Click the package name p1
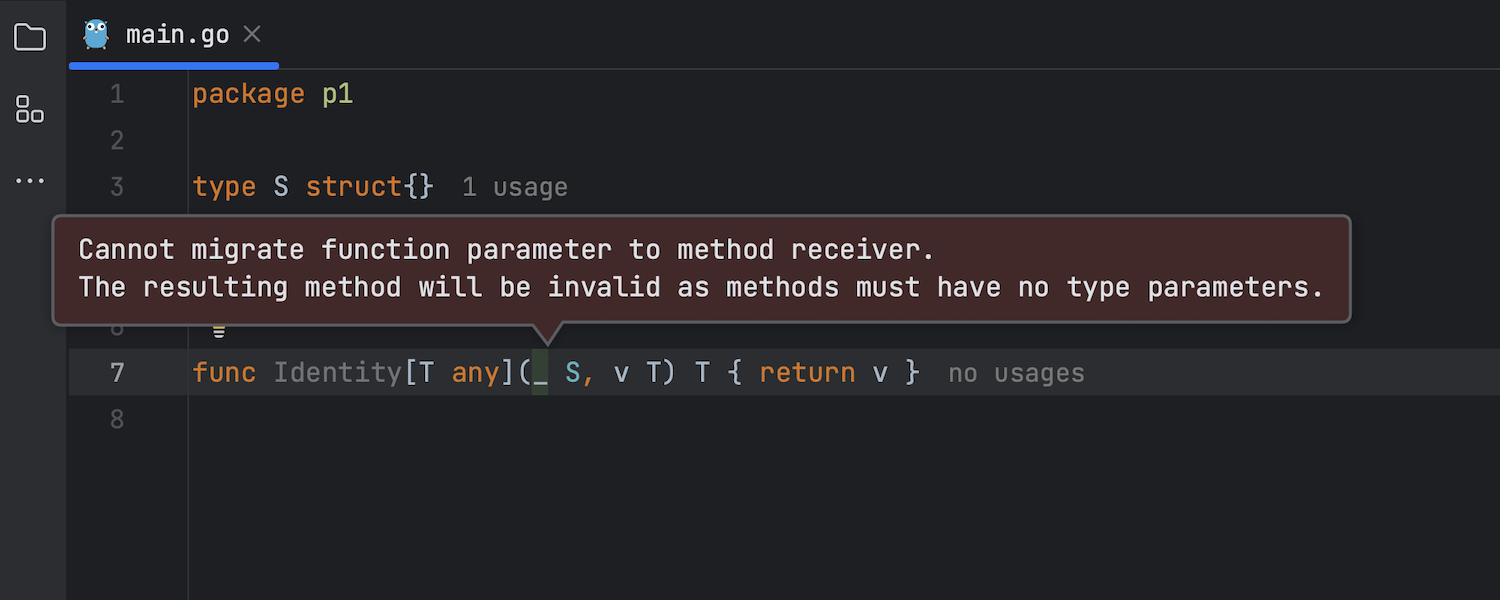Viewport: 1500px width, 600px height. [338, 94]
